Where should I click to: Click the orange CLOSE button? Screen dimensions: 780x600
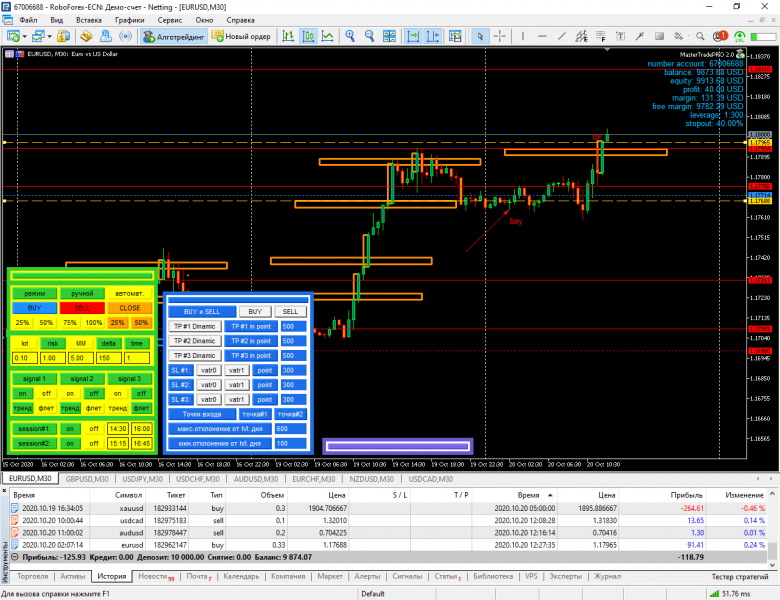click(x=130, y=308)
